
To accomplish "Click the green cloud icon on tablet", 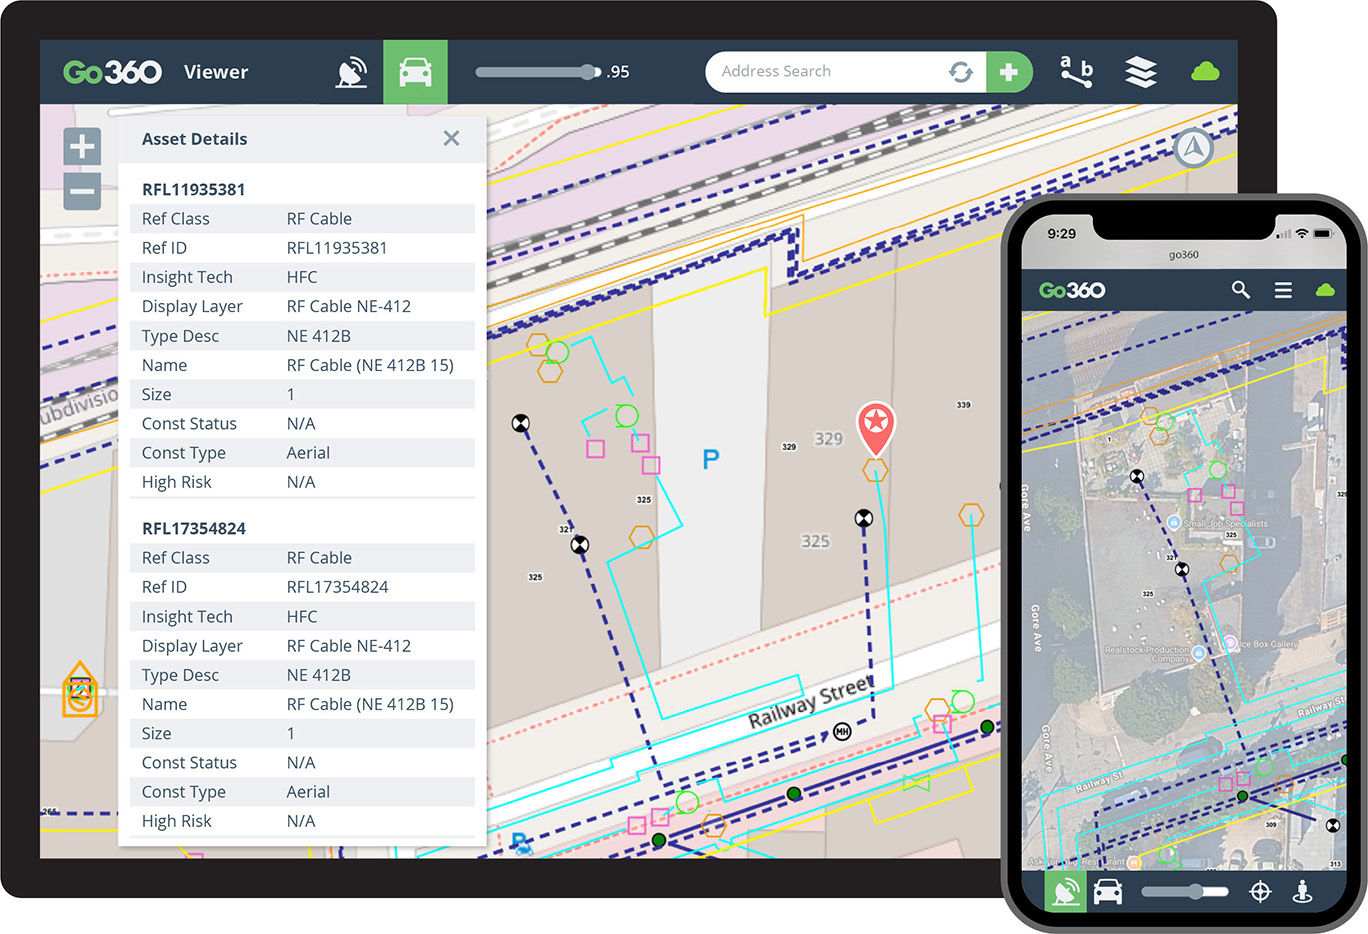I will coord(1205,72).
